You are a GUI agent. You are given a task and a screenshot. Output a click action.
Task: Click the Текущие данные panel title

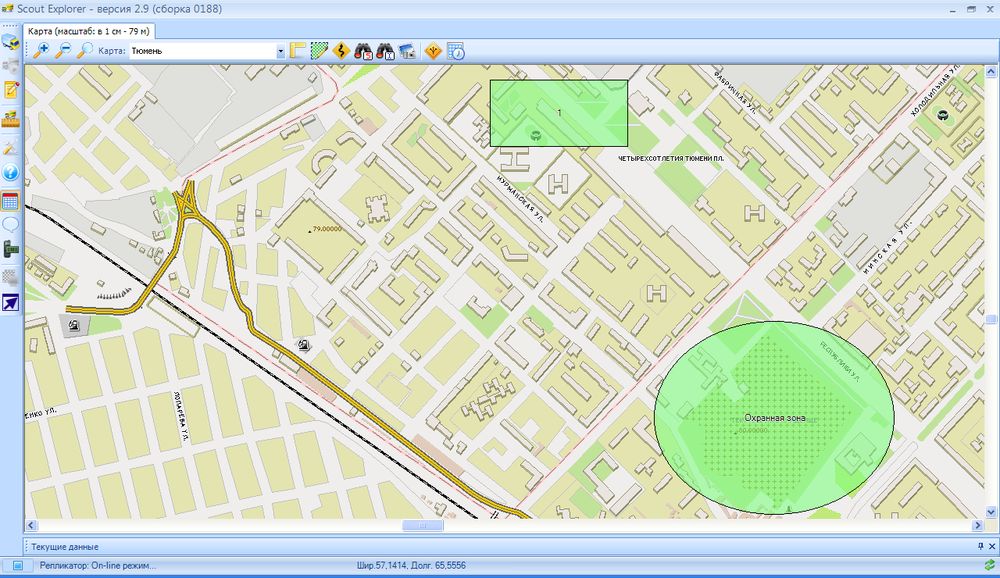pos(65,547)
